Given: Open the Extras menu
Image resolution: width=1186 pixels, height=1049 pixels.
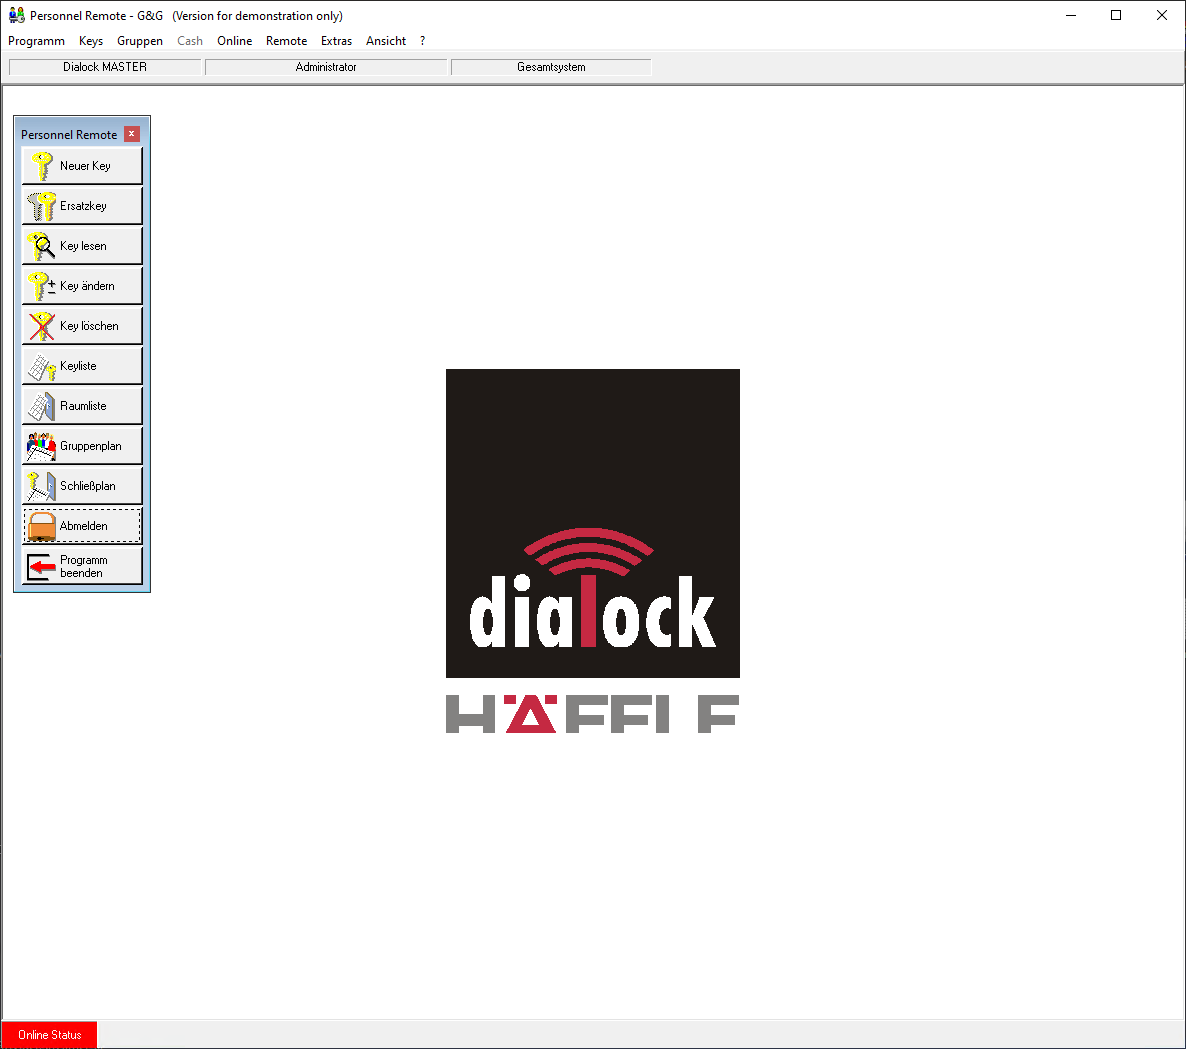Looking at the screenshot, I should tap(336, 41).
